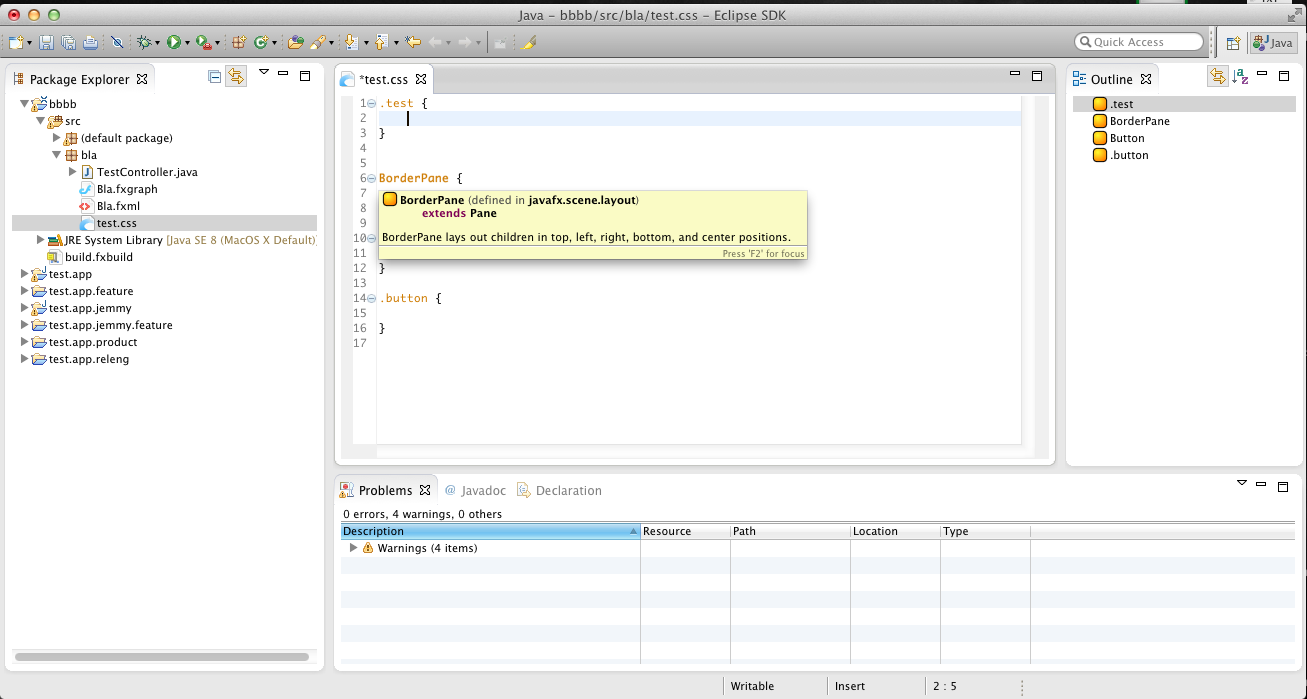Click the Save icon in the toolbar
Viewport: 1307px width, 699px height.
[x=46, y=42]
